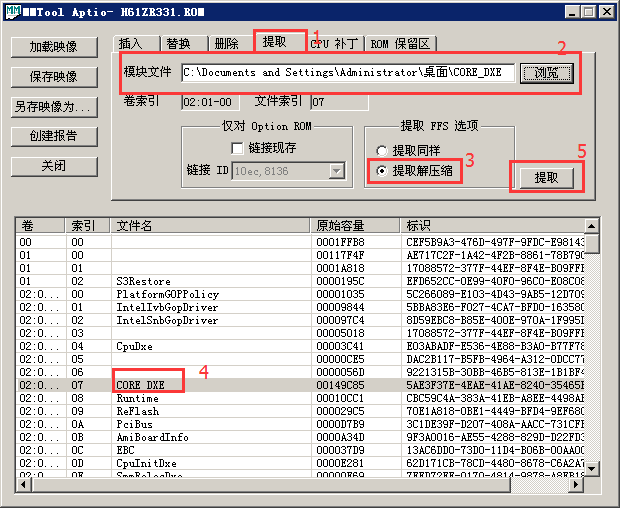Click 保存映像 (Save Image) button
620x508 pixels.
click(x=54, y=77)
